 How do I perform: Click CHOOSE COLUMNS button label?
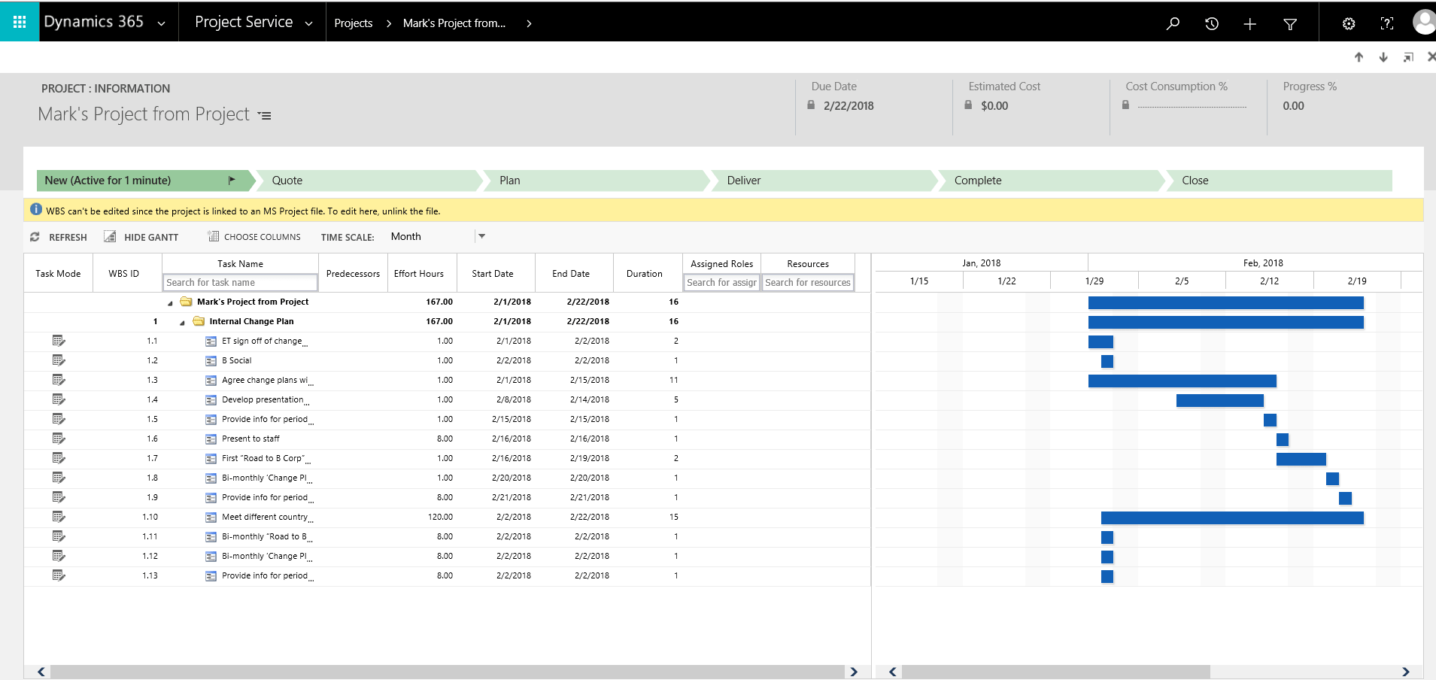[262, 237]
